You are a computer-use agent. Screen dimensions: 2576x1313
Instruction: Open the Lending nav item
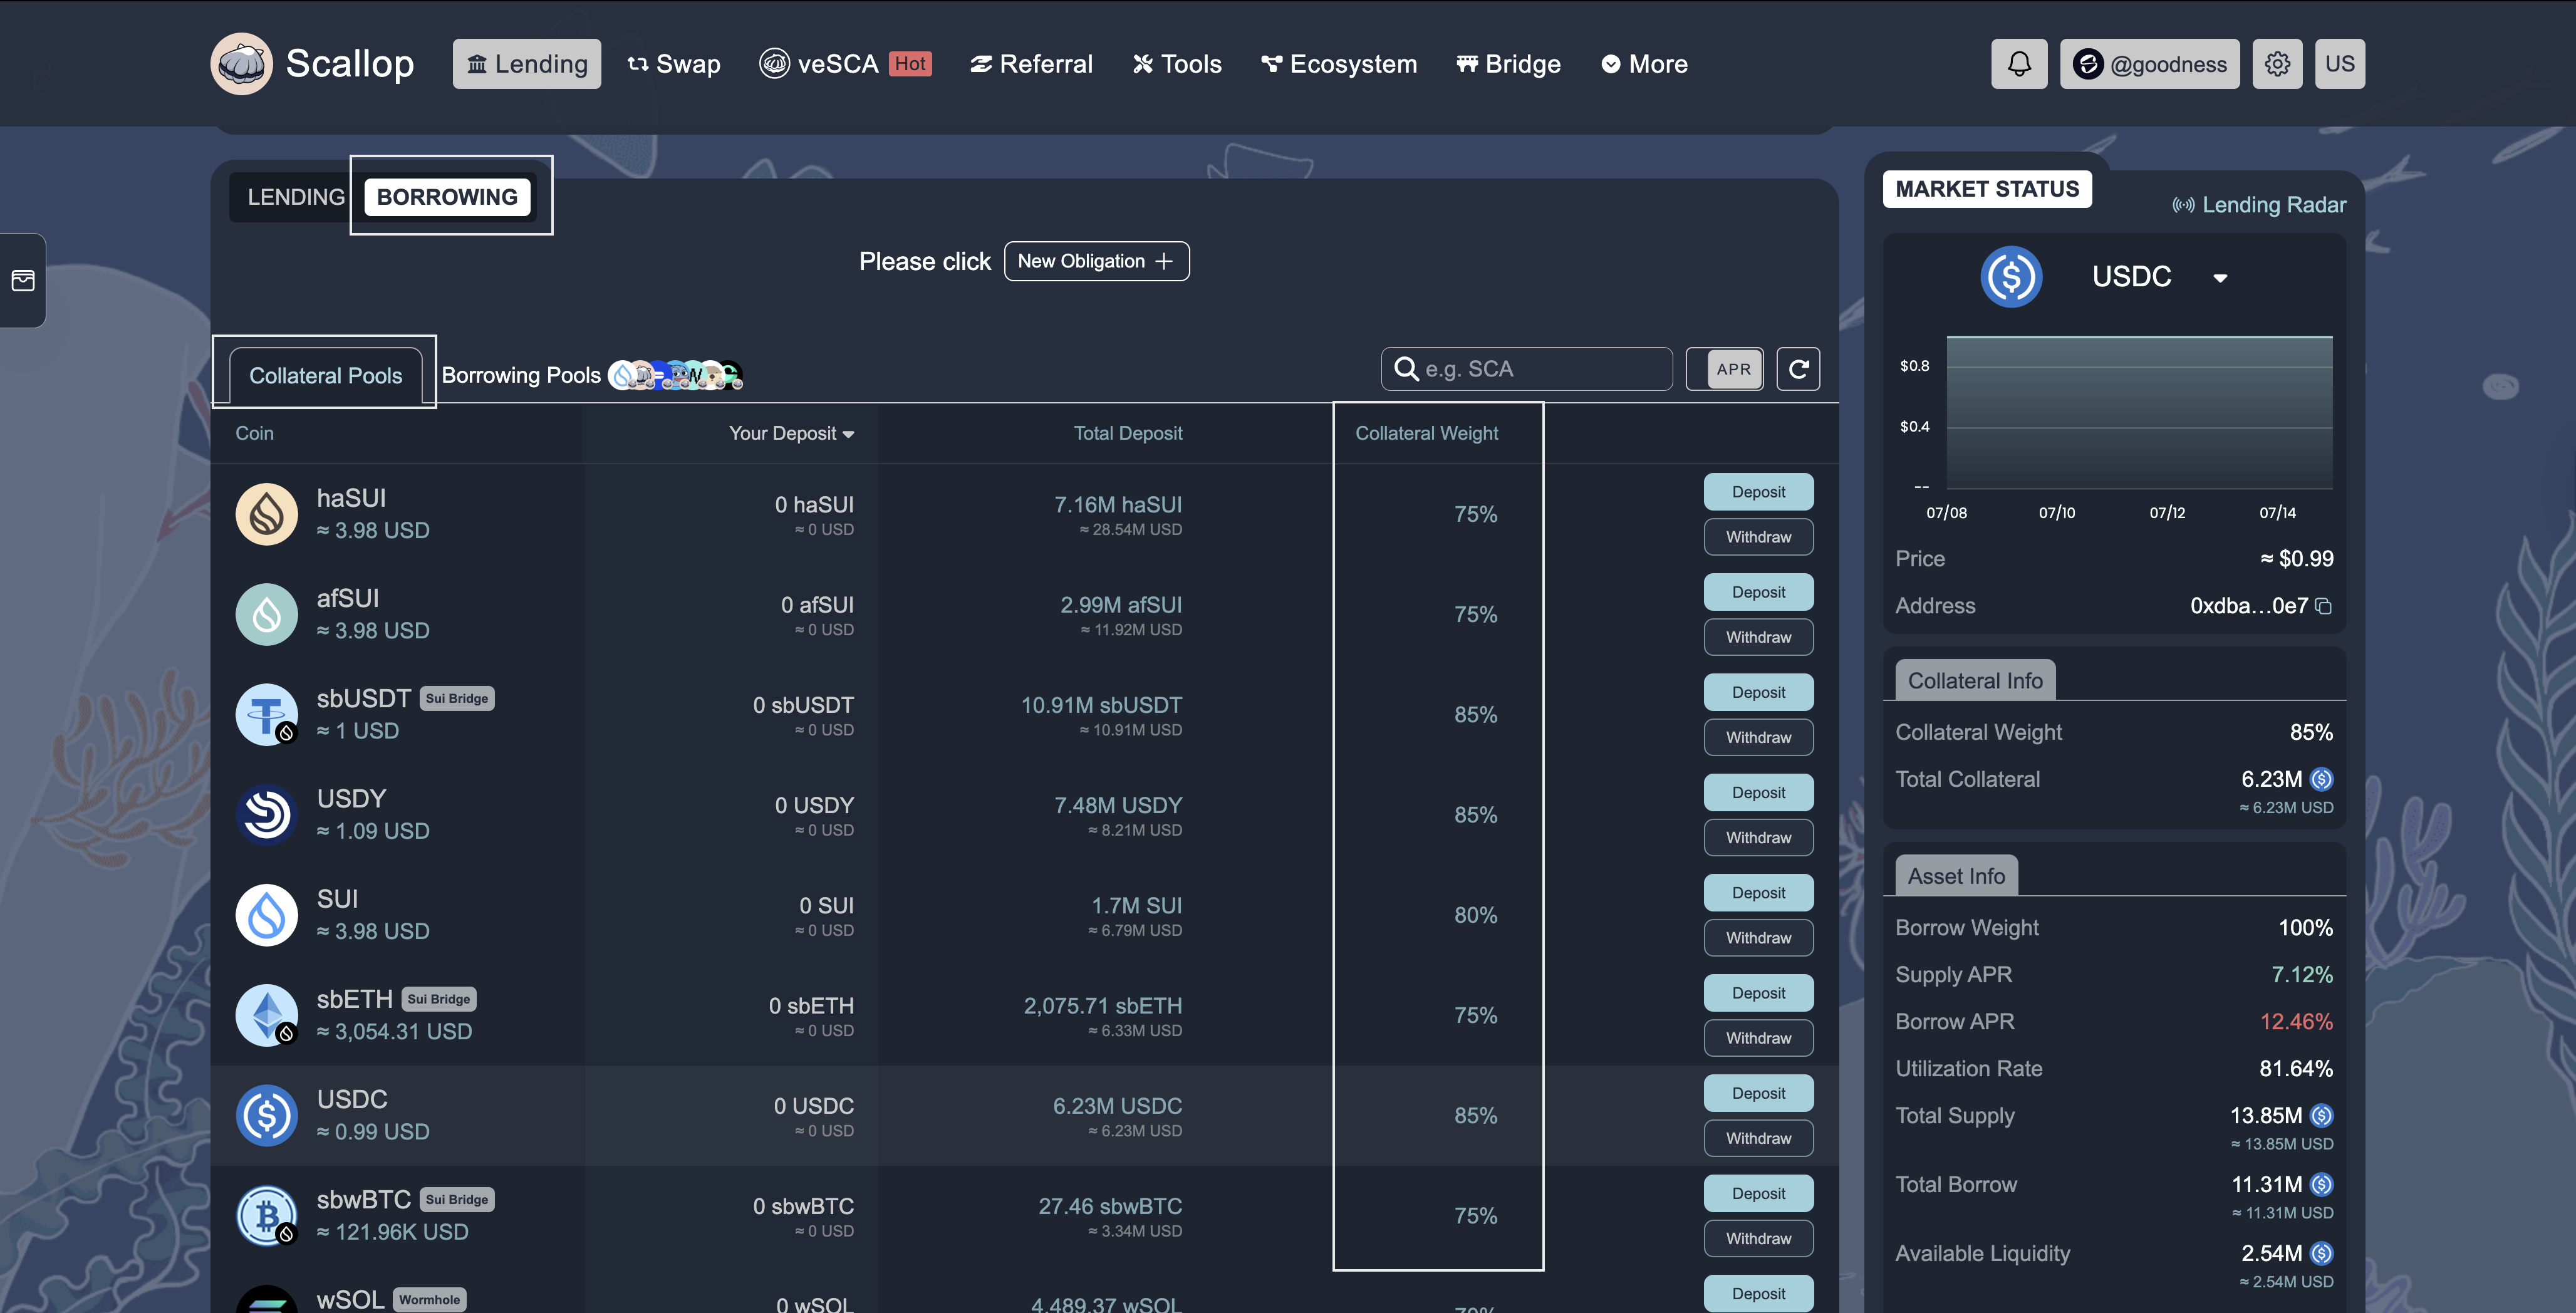527,64
